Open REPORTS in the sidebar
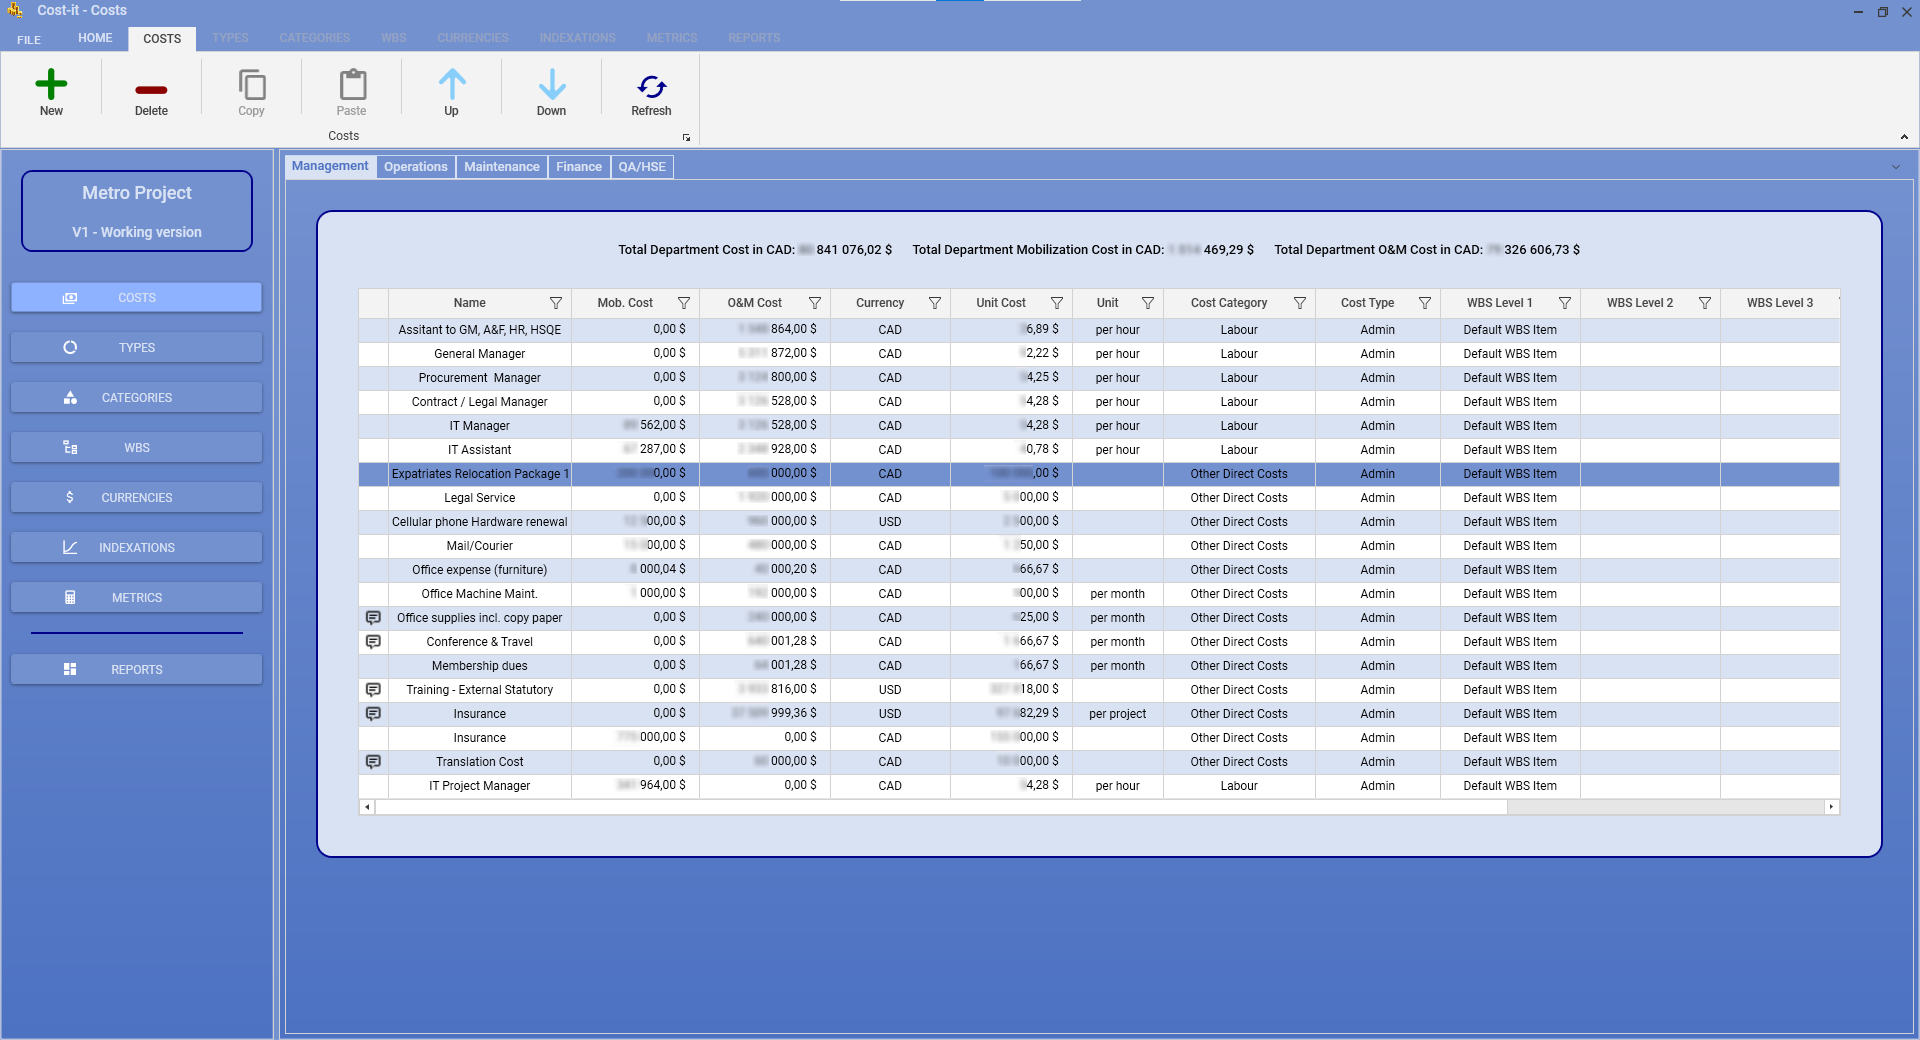This screenshot has height=1040, width=1920. (137, 670)
